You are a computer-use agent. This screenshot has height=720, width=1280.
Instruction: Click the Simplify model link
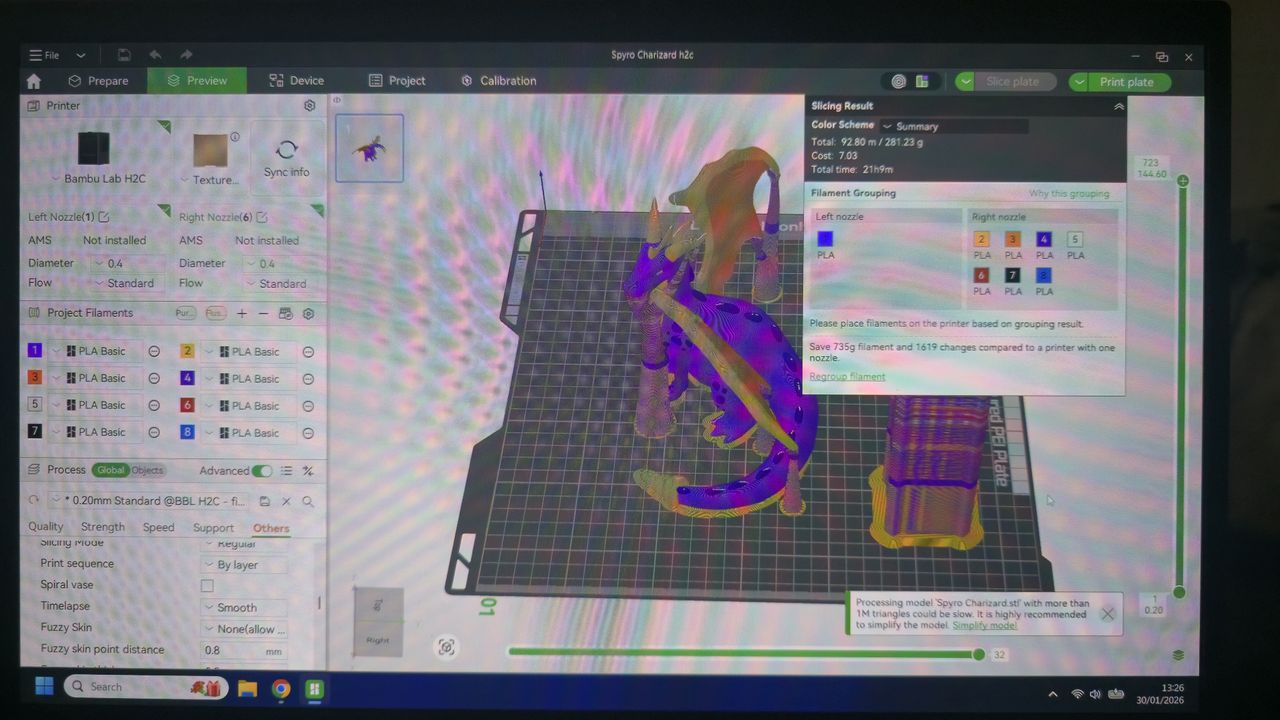tap(984, 625)
